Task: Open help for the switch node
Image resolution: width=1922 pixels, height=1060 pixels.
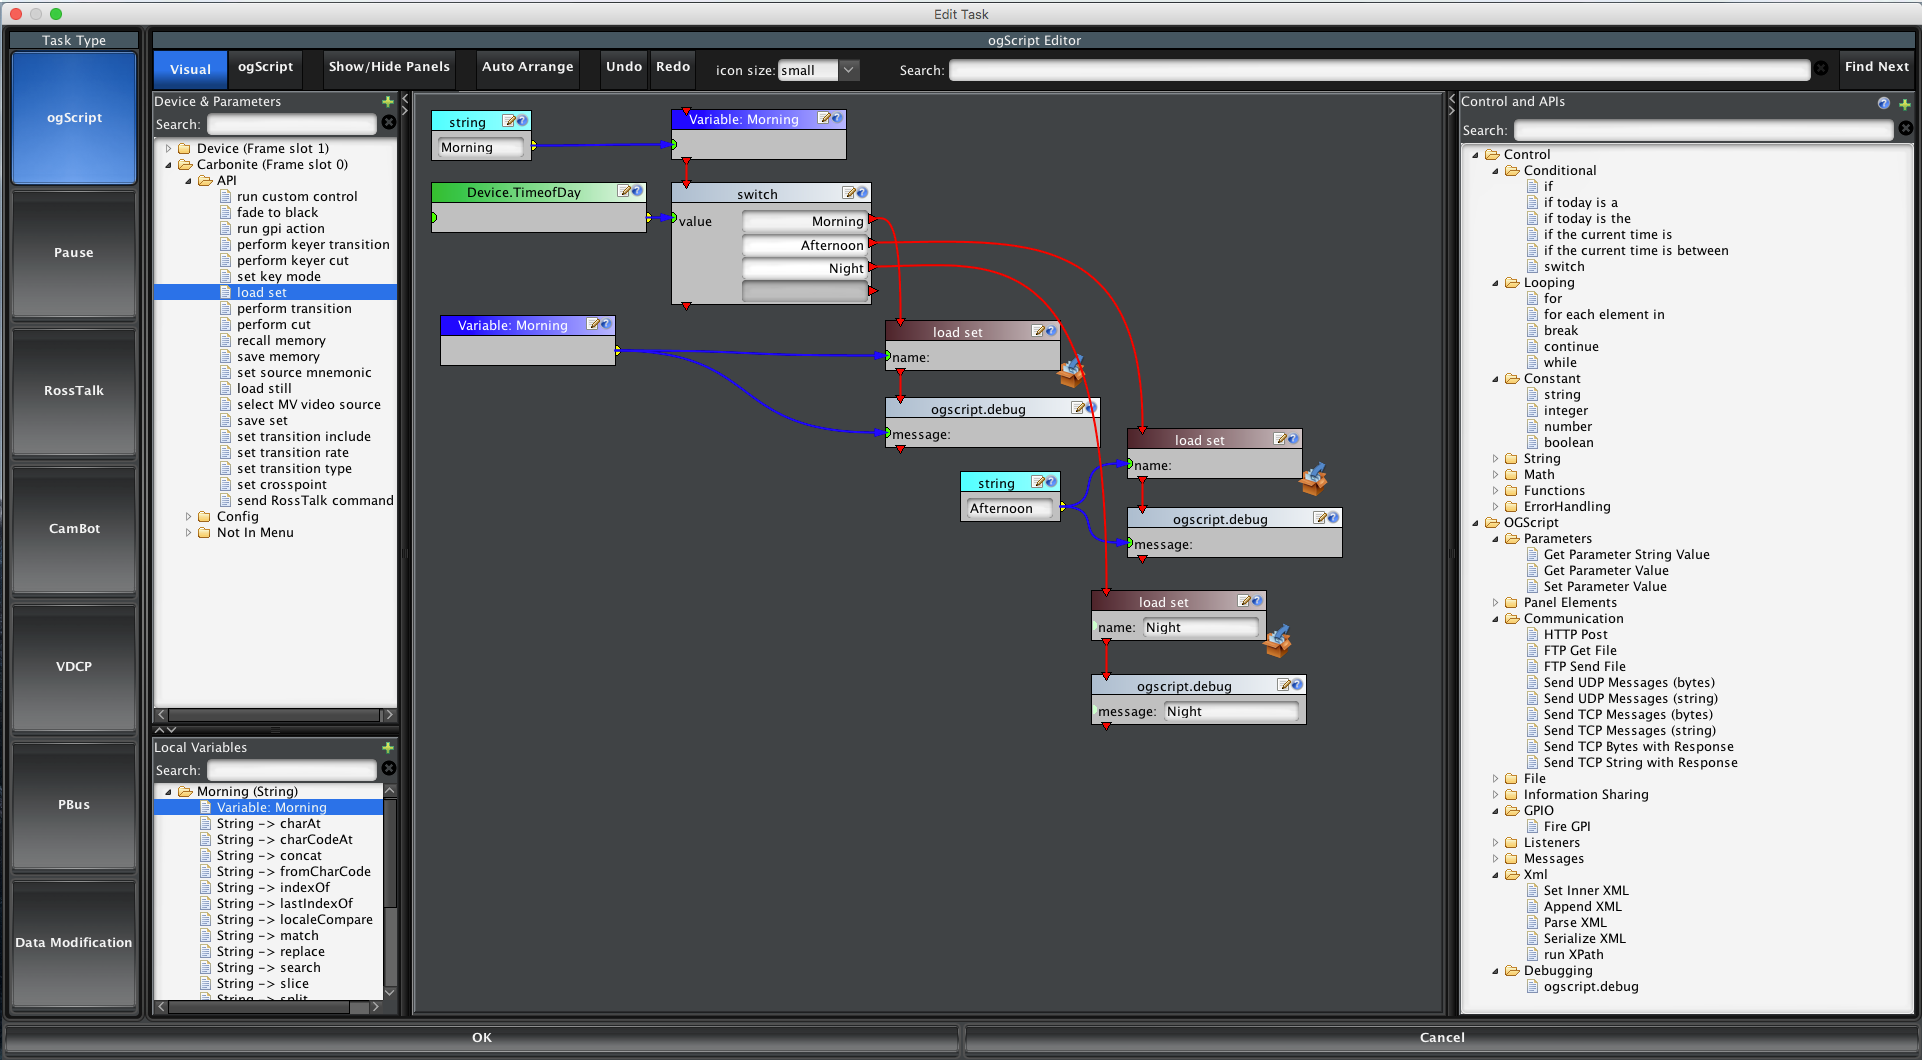Action: [x=862, y=193]
